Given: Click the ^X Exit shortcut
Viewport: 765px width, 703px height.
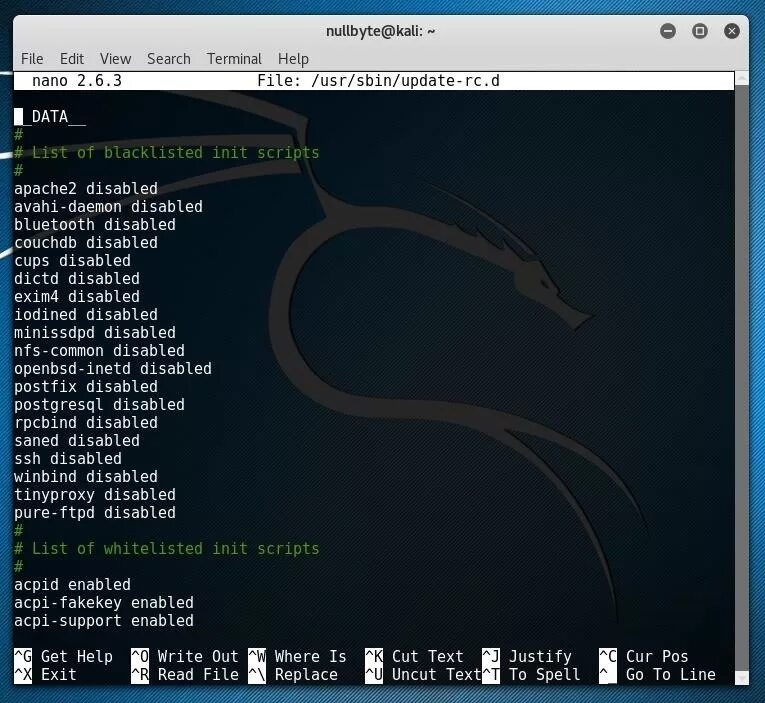Looking at the screenshot, I should [x=45, y=675].
